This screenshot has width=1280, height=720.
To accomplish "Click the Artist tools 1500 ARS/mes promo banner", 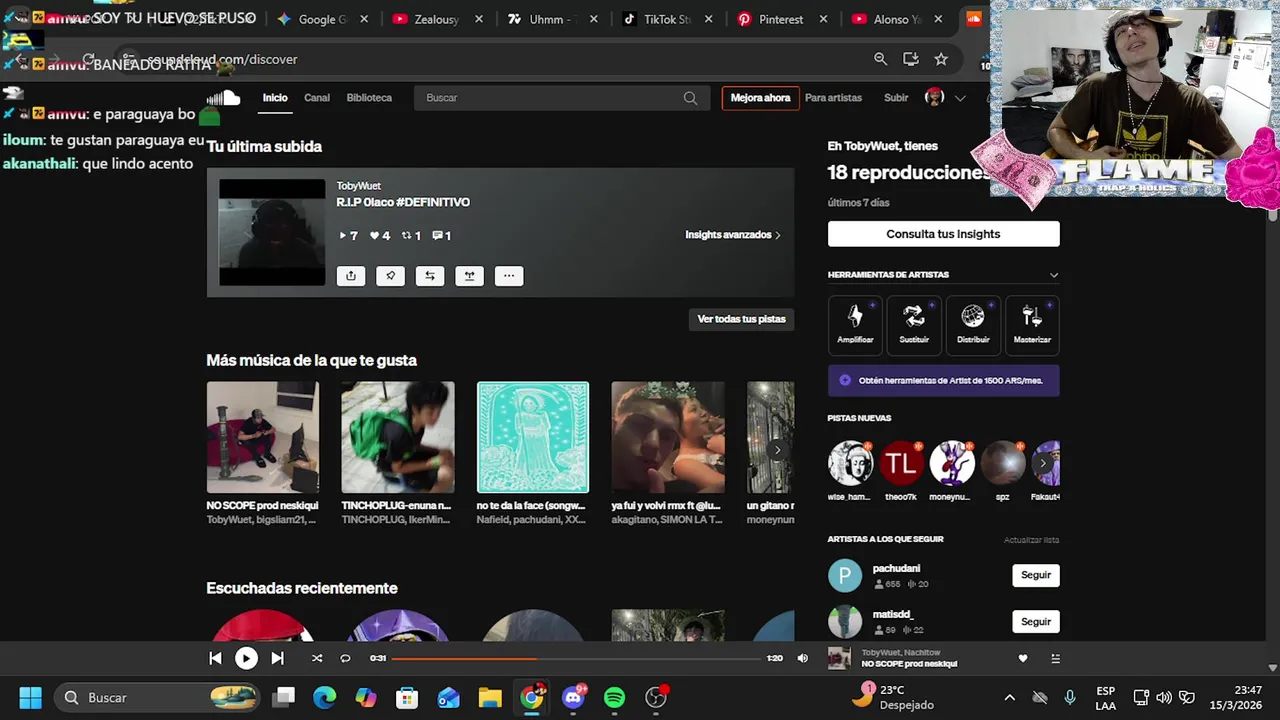I will click(x=943, y=380).
